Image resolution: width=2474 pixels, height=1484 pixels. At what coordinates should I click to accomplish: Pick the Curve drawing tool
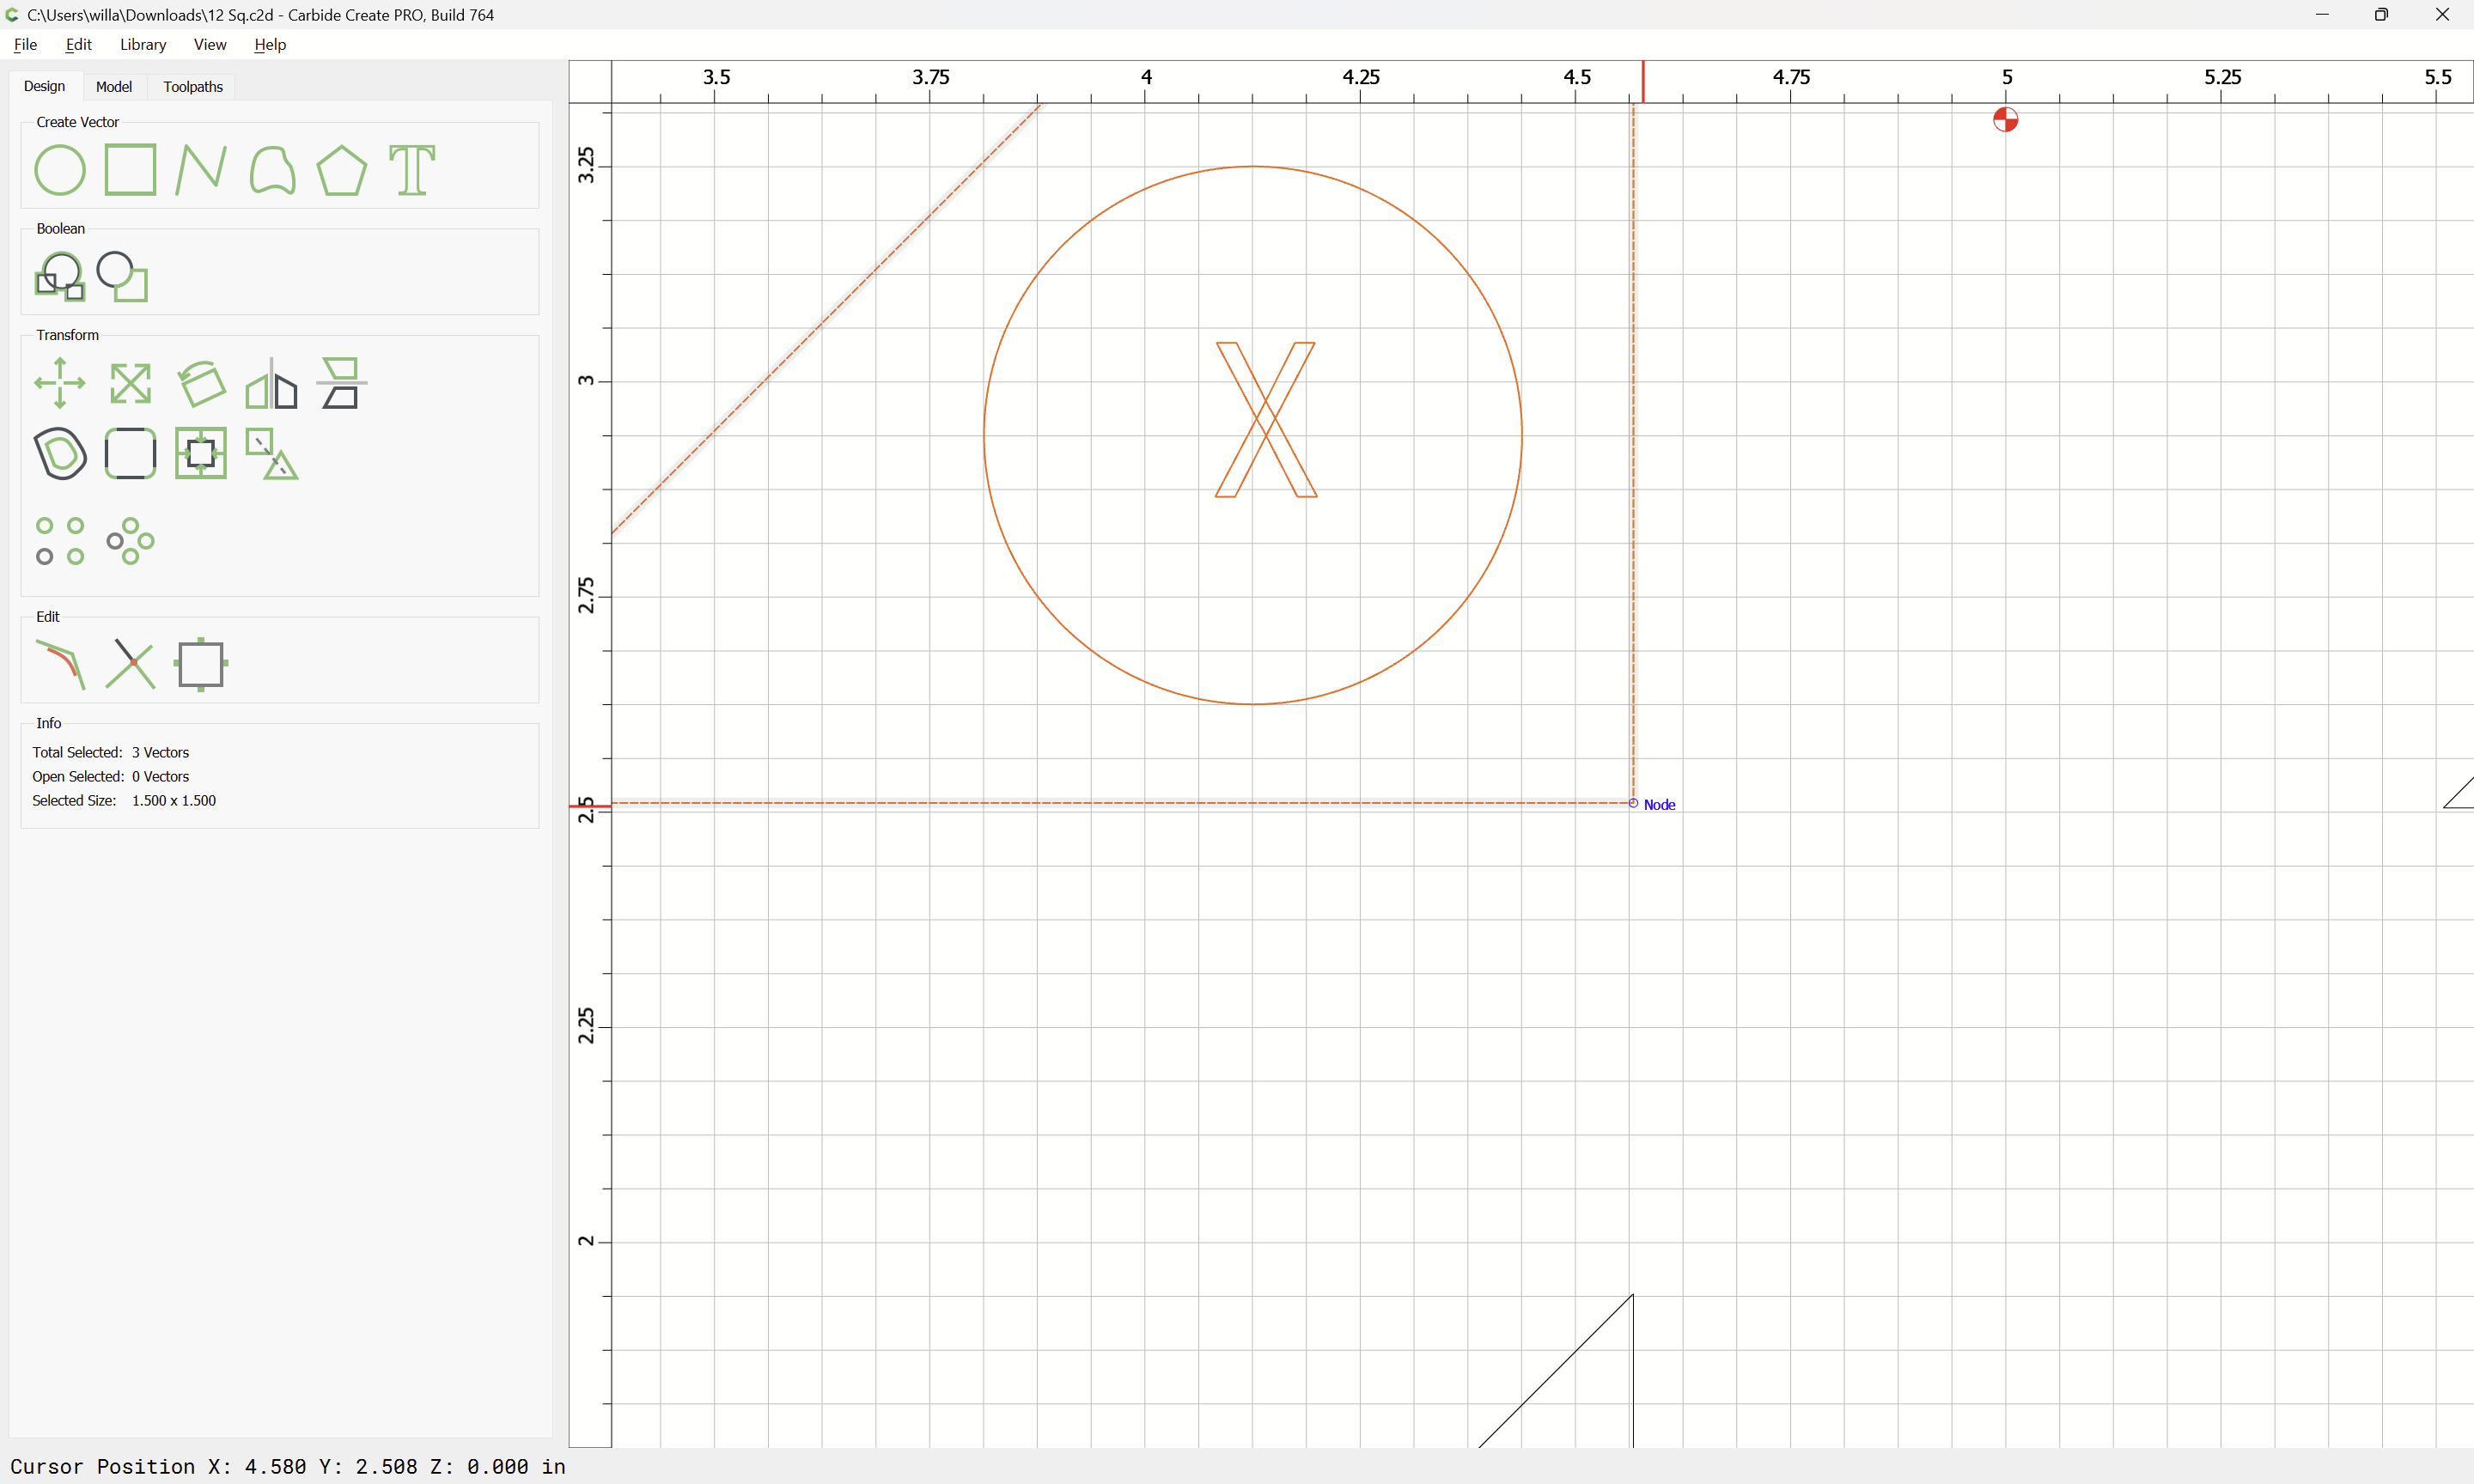coord(272,170)
